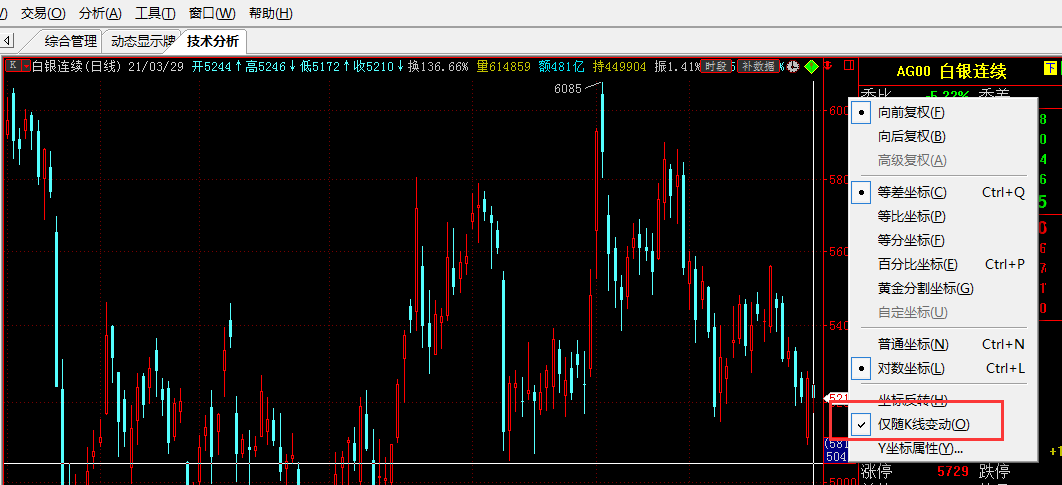Image resolution: width=1062 pixels, height=485 pixels.
Task: Click the 5729 limit-up value
Action: 953,471
